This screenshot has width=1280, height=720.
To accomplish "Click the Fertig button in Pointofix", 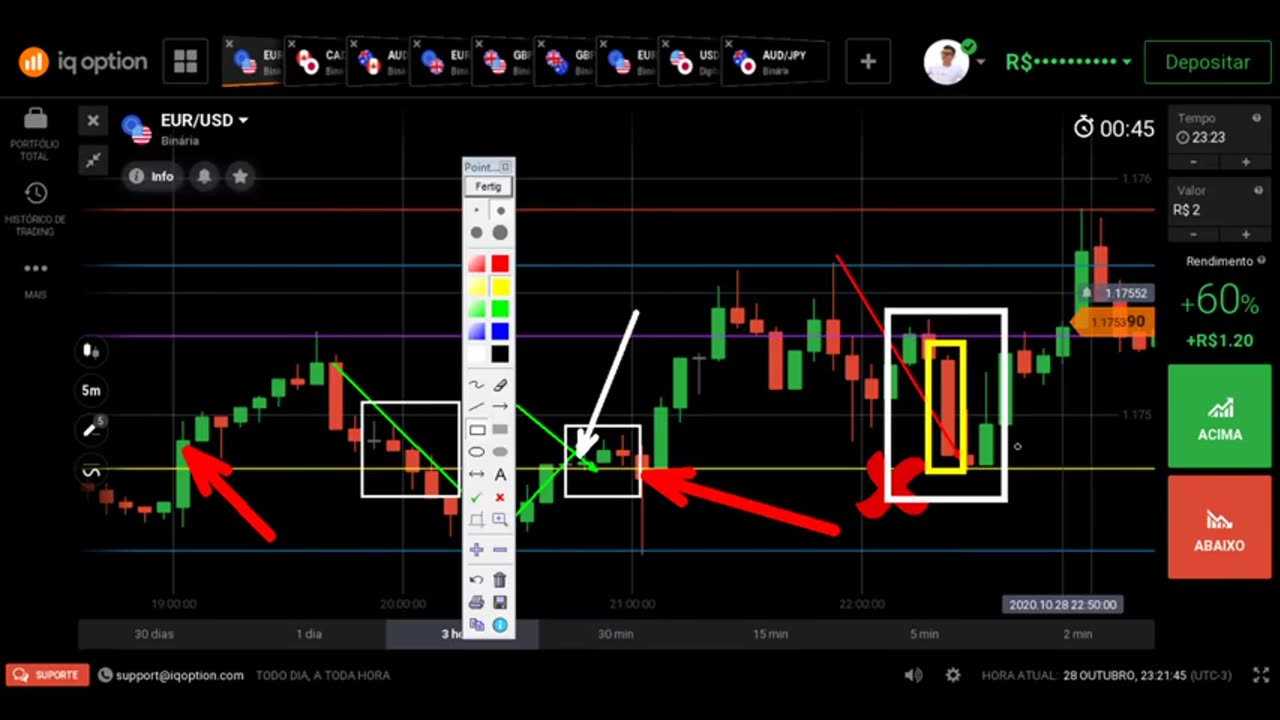I will [x=489, y=187].
